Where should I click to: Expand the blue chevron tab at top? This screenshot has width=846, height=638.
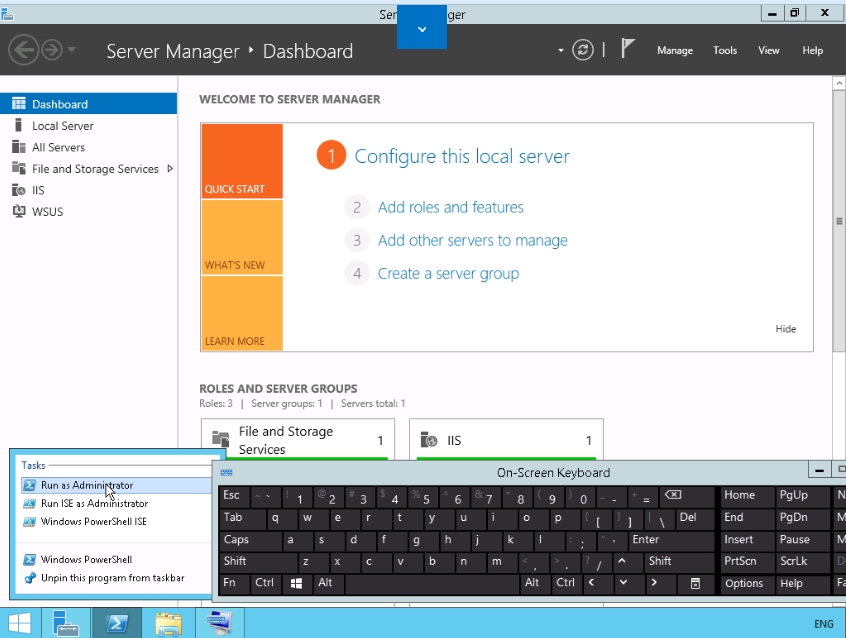click(421, 29)
